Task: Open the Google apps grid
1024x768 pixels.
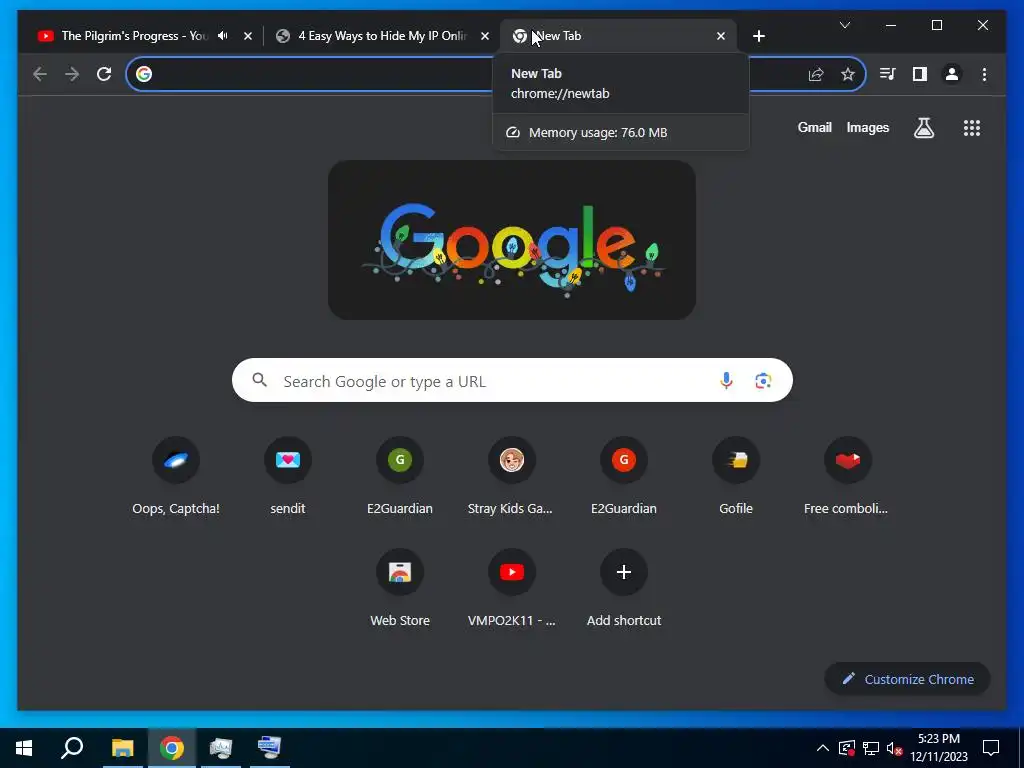Action: pos(972,128)
